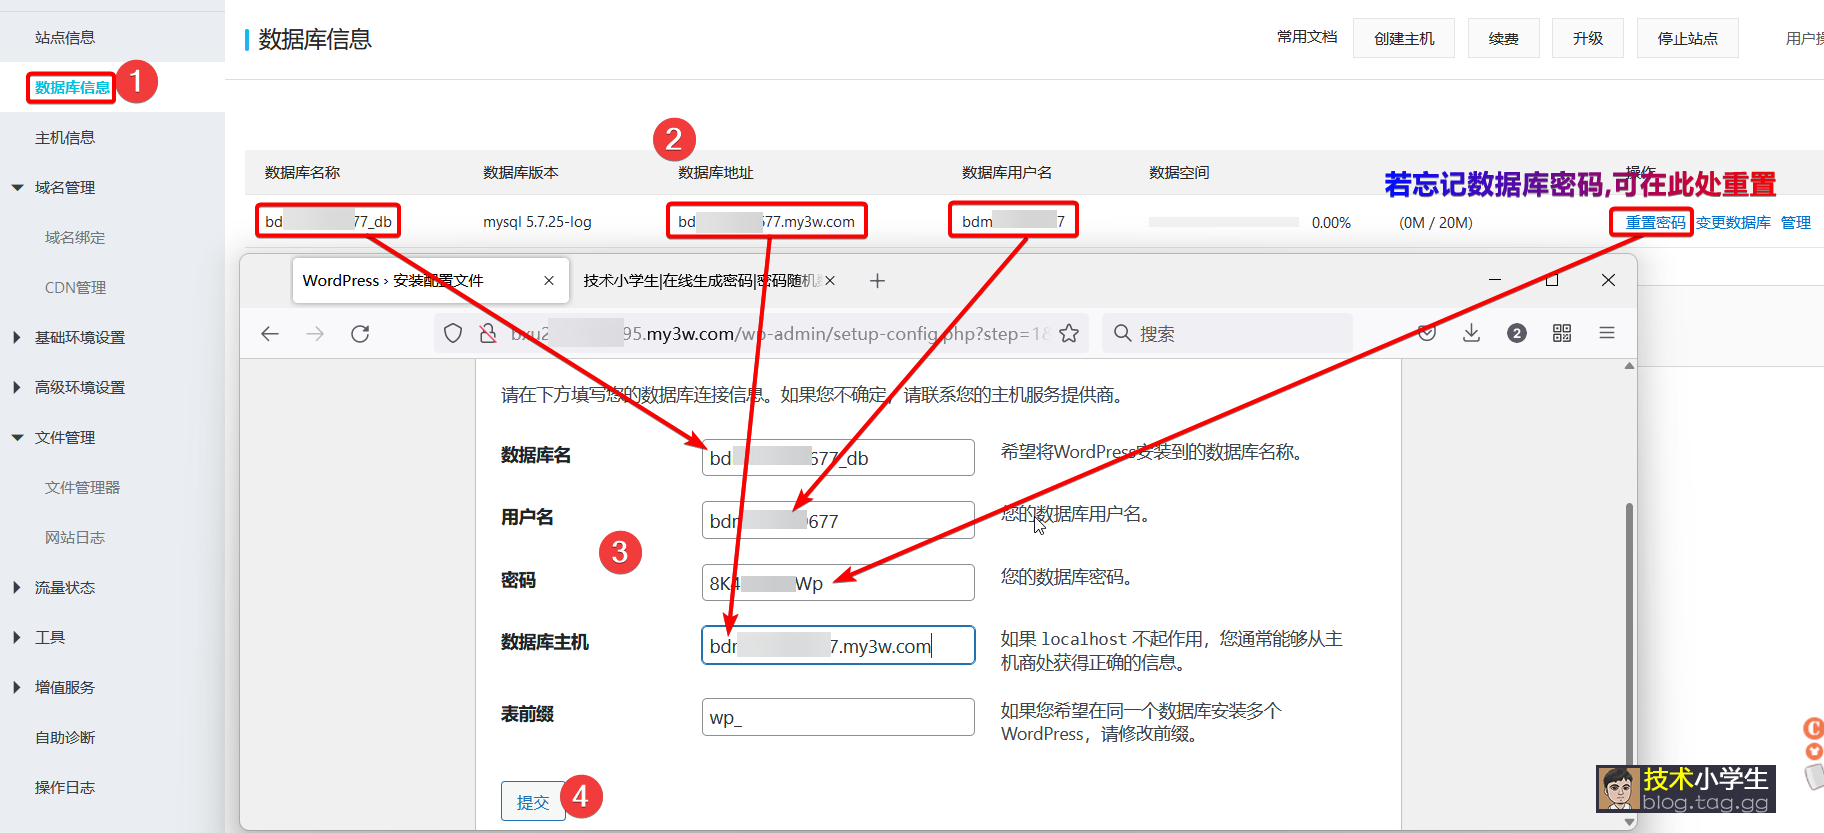Open 主机信息 in the sidebar
This screenshot has height=833, width=1824.
pyautogui.click(x=65, y=138)
